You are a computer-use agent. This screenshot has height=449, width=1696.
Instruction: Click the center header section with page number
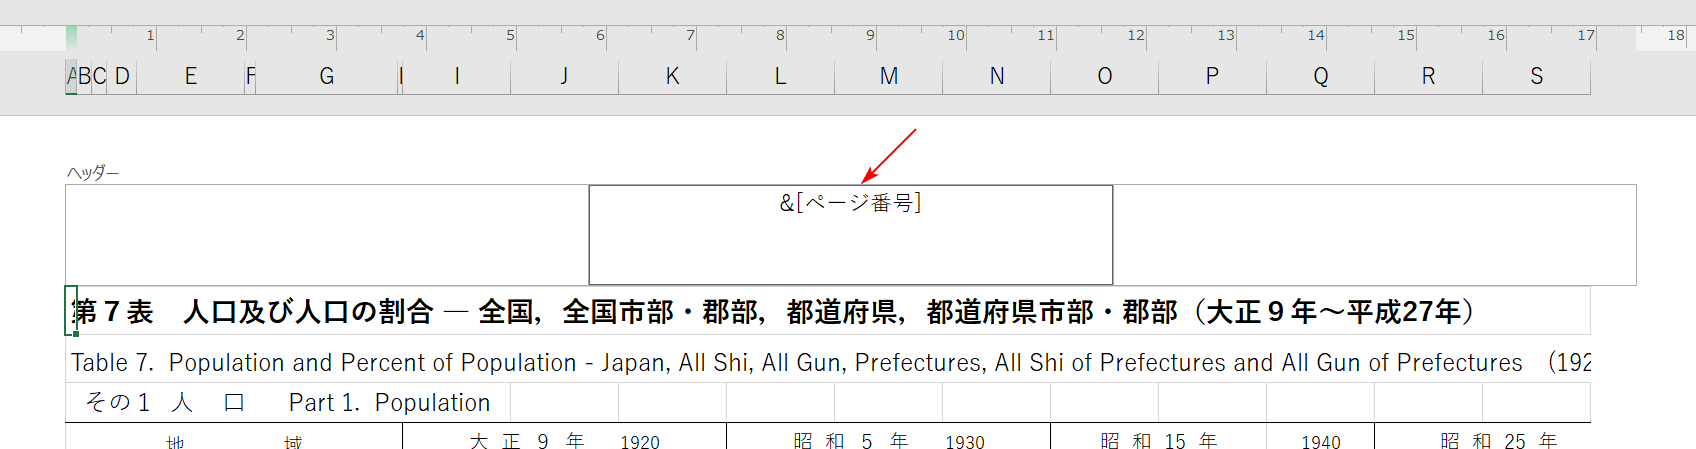pos(850,234)
